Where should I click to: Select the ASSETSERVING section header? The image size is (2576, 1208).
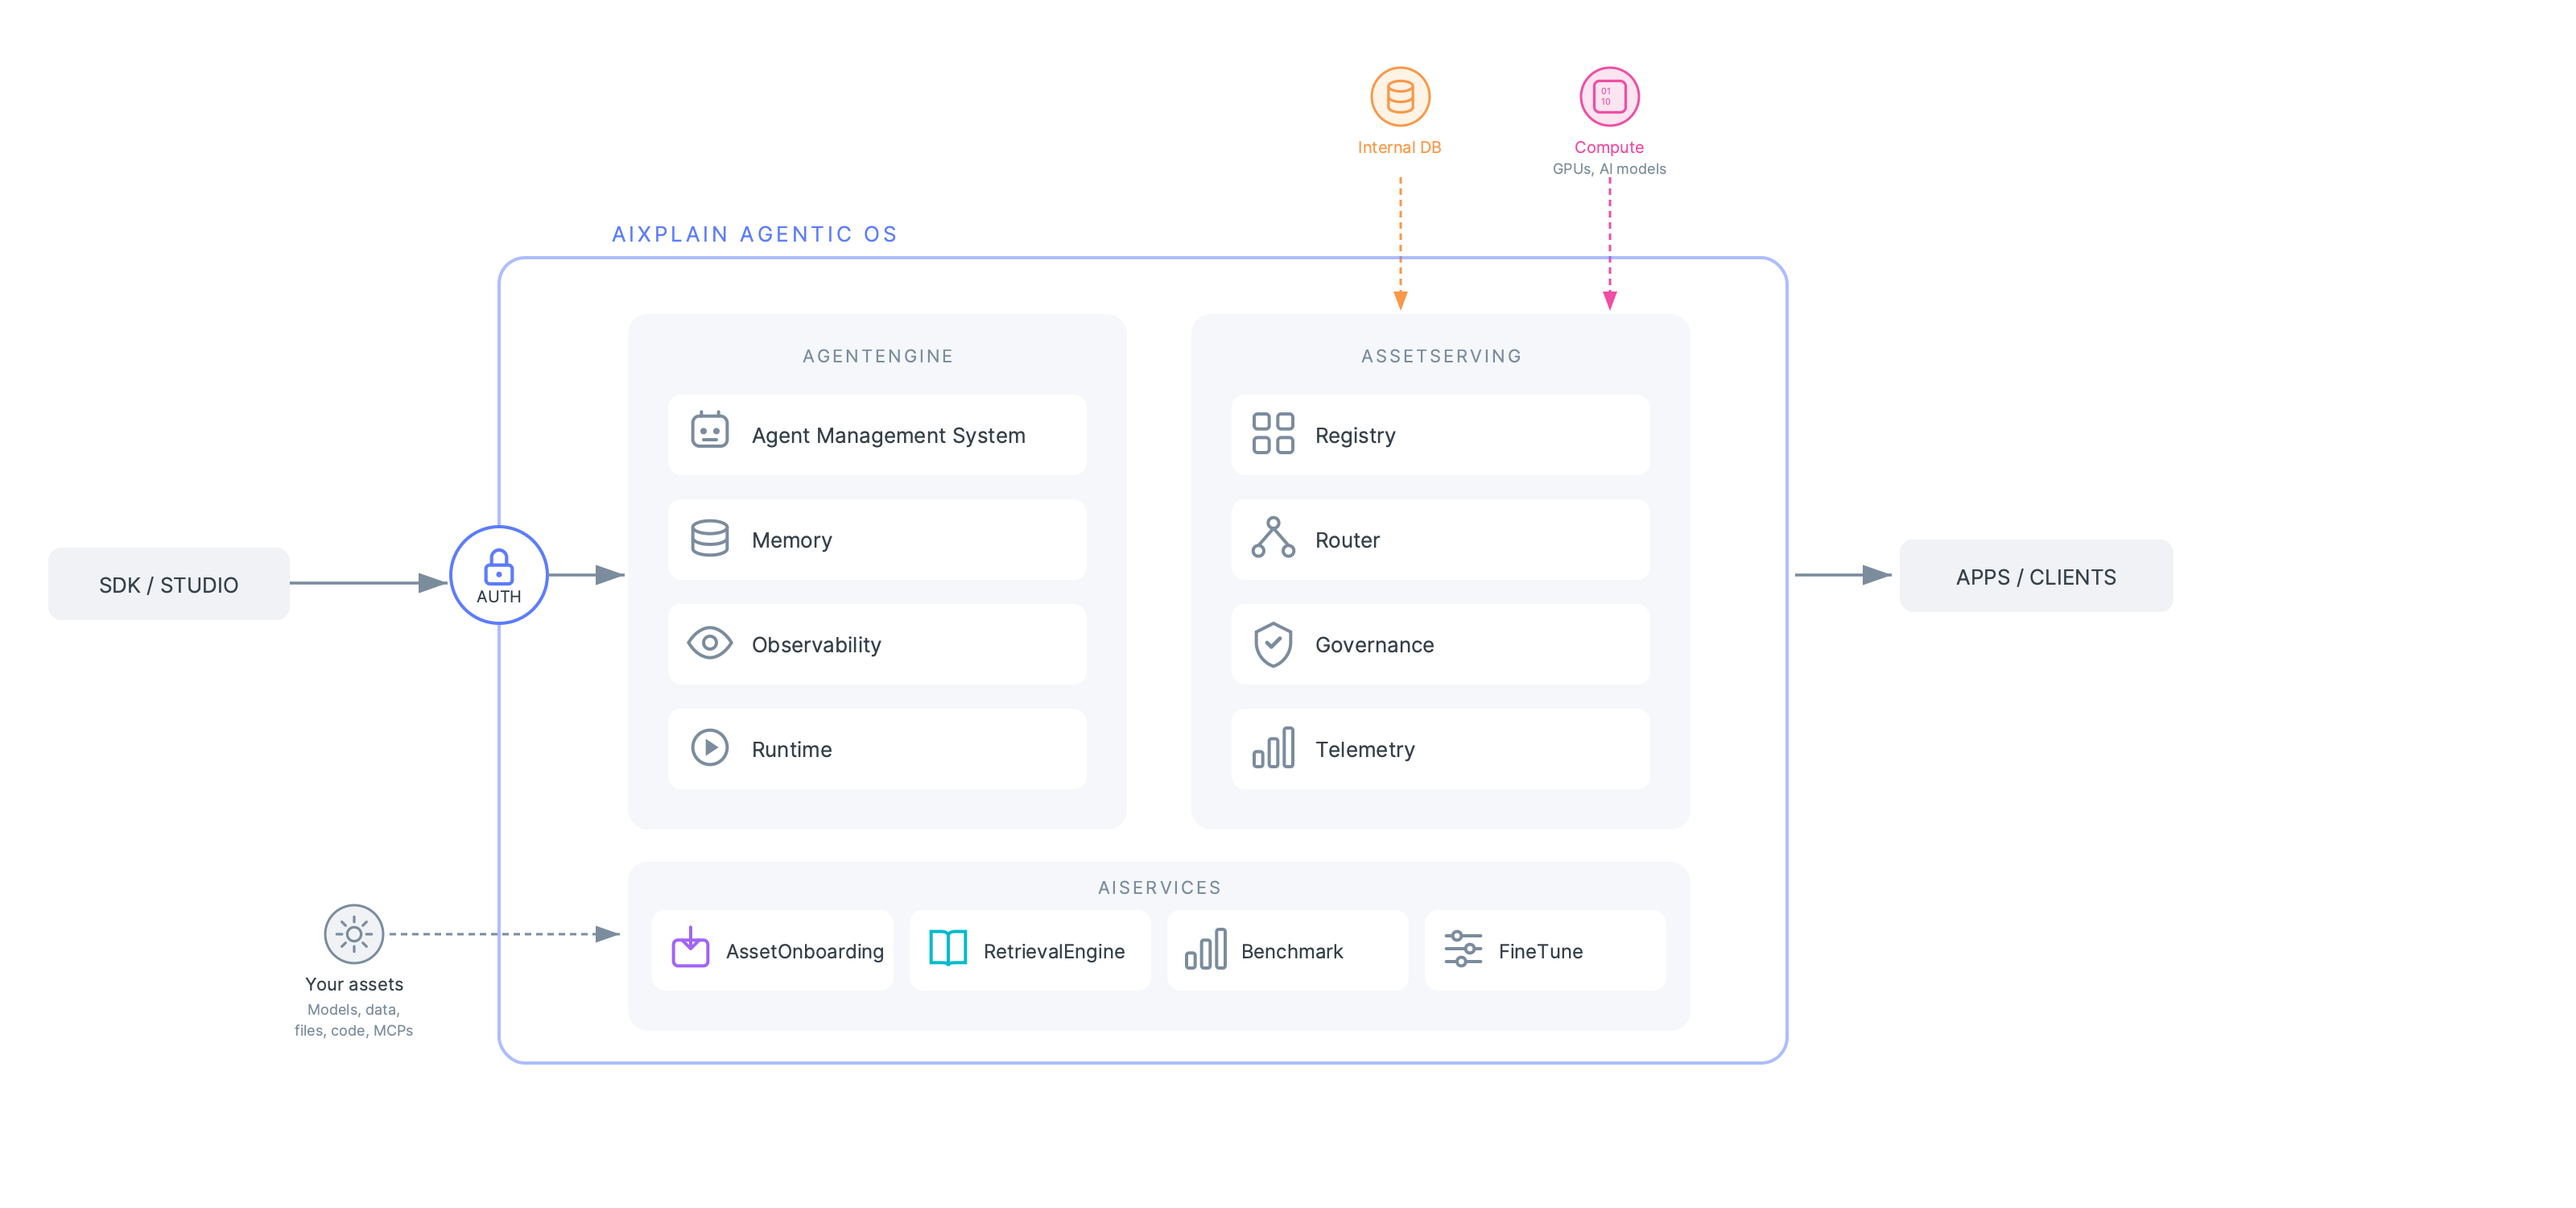(x=1440, y=355)
